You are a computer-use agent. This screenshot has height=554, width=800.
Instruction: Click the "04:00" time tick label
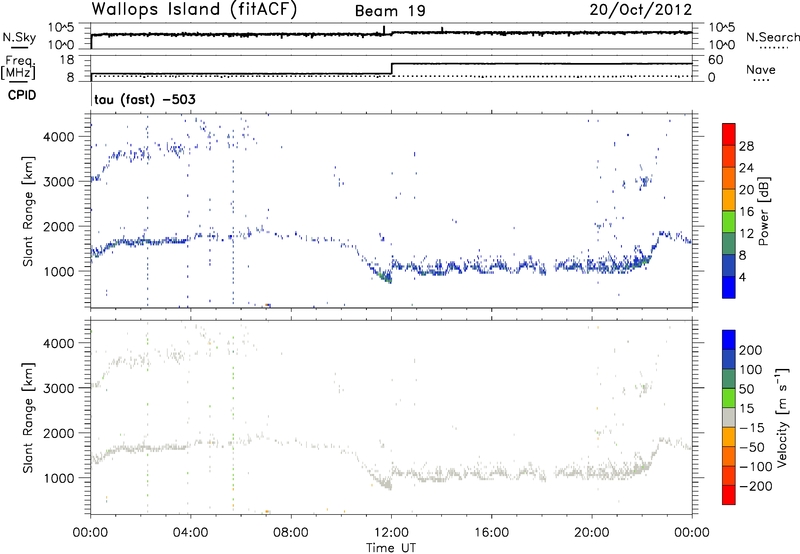pos(190,533)
